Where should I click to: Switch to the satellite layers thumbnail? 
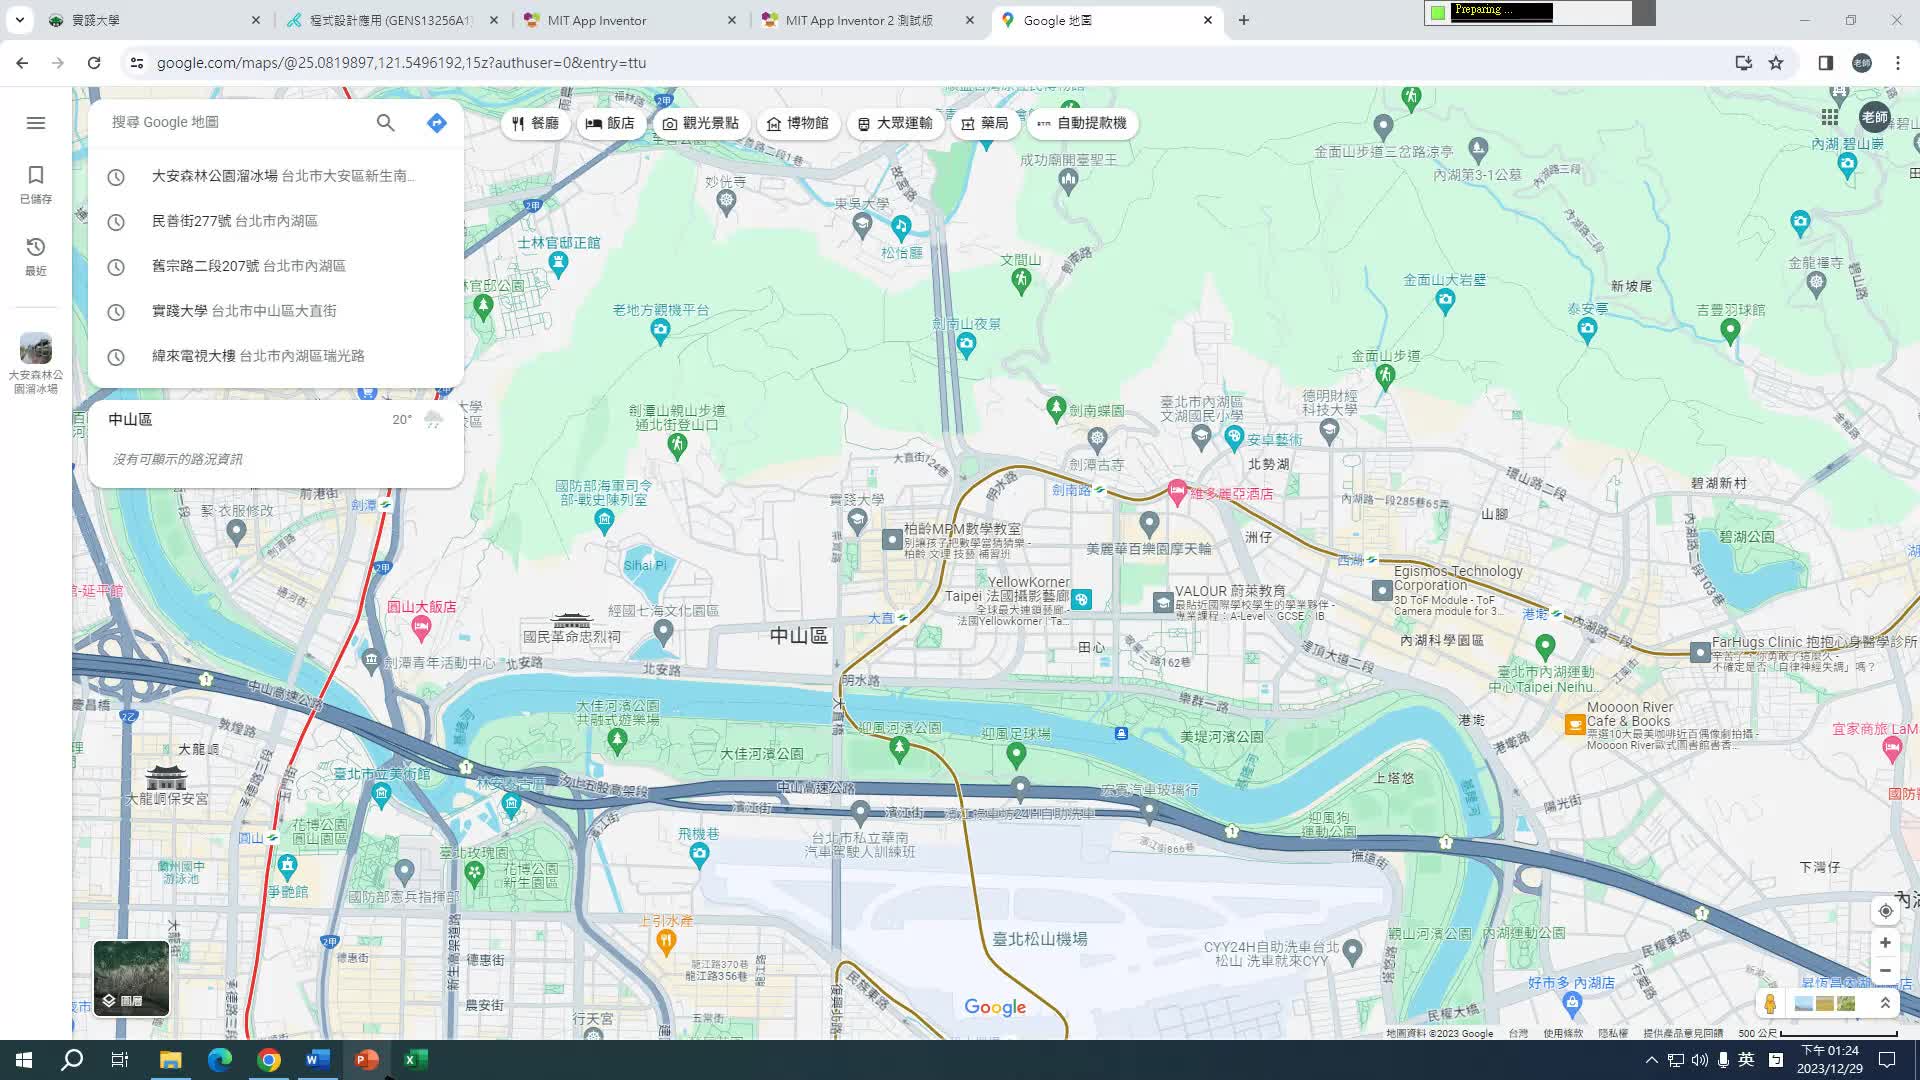(x=131, y=978)
